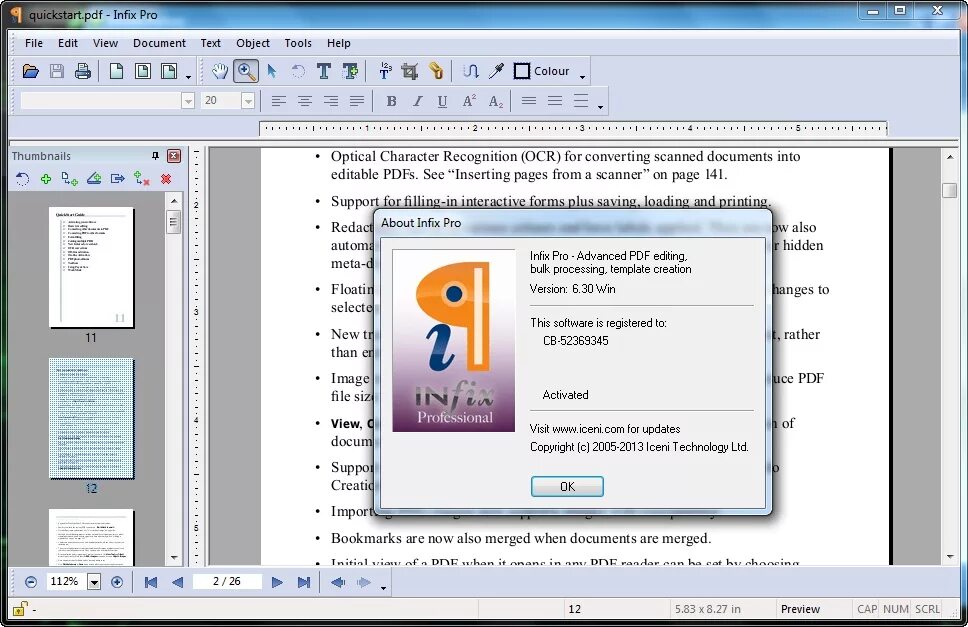Toggle superscript formatting

pos(469,101)
